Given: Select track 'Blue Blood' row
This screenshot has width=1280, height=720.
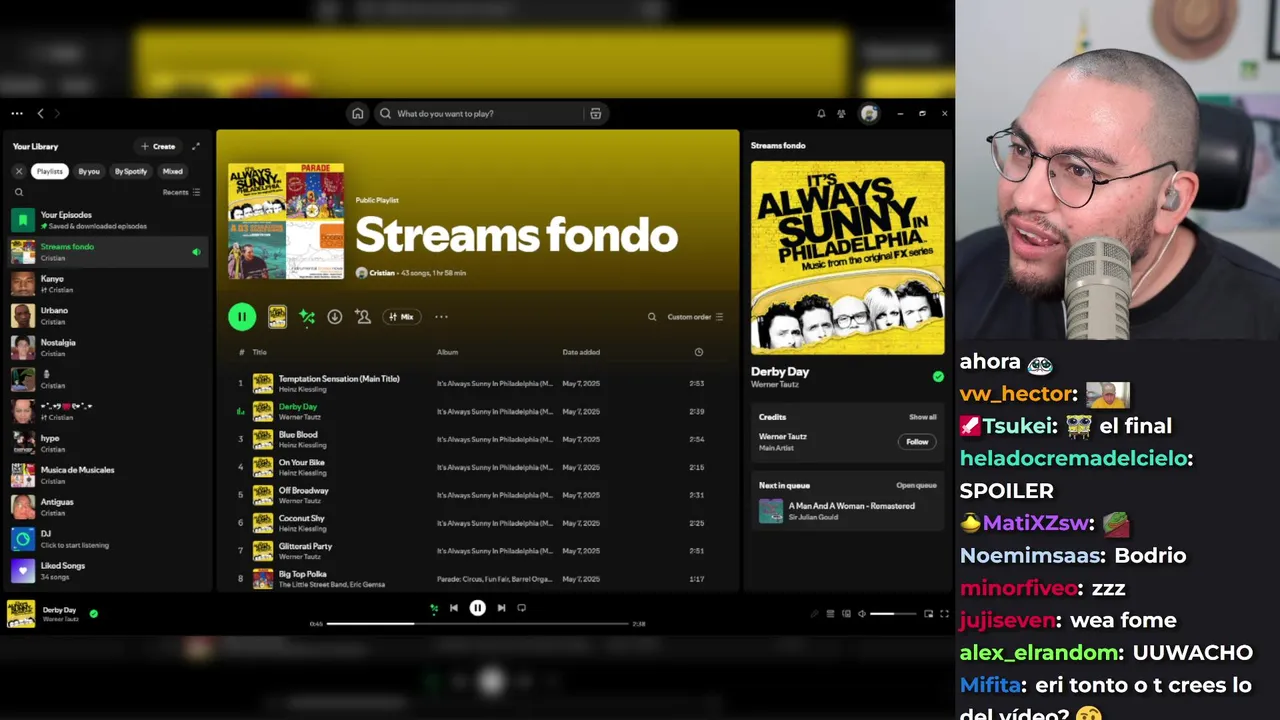Looking at the screenshot, I should pyautogui.click(x=476, y=439).
